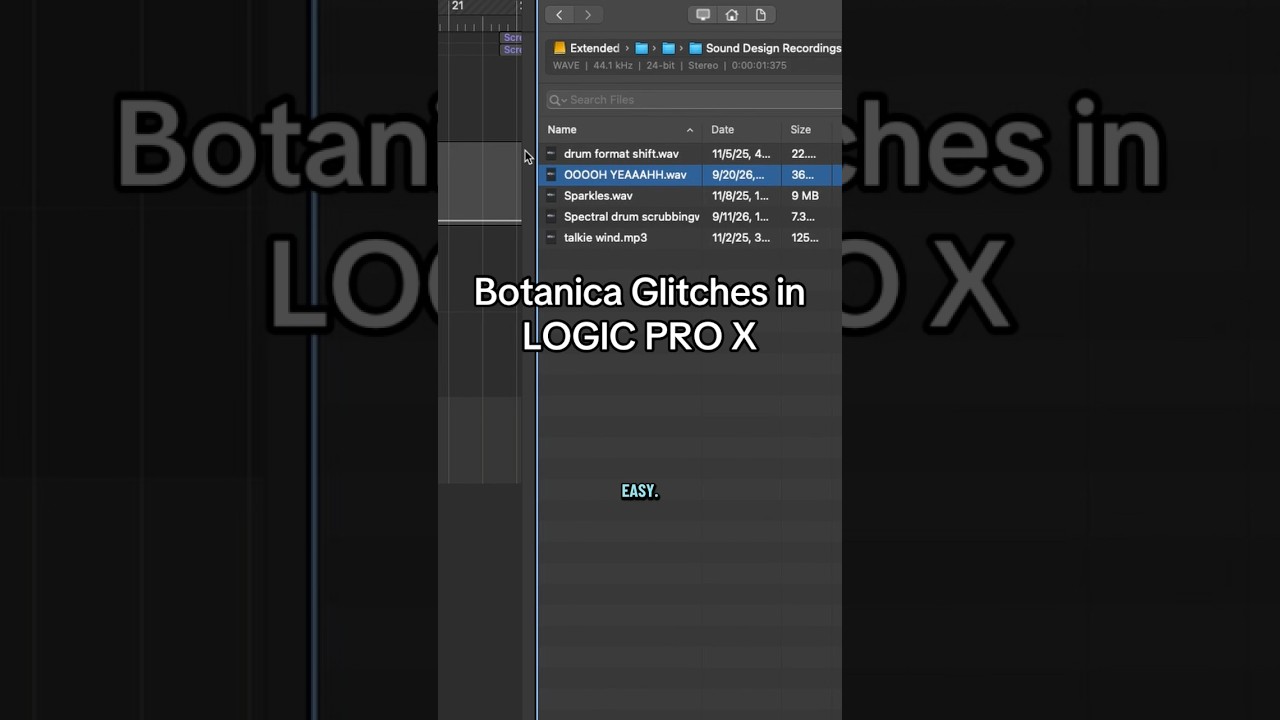Show the Computer location in browser
Screen dimensions: 1280x720
(703, 15)
